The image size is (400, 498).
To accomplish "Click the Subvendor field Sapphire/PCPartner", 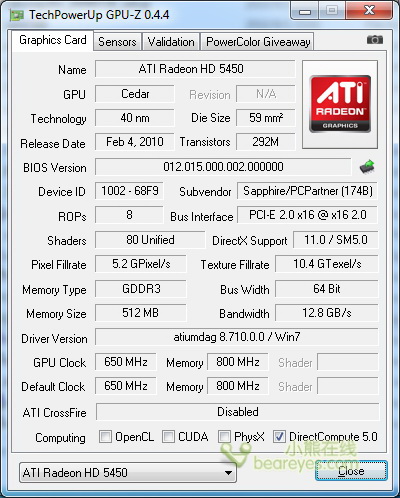I will point(307,191).
